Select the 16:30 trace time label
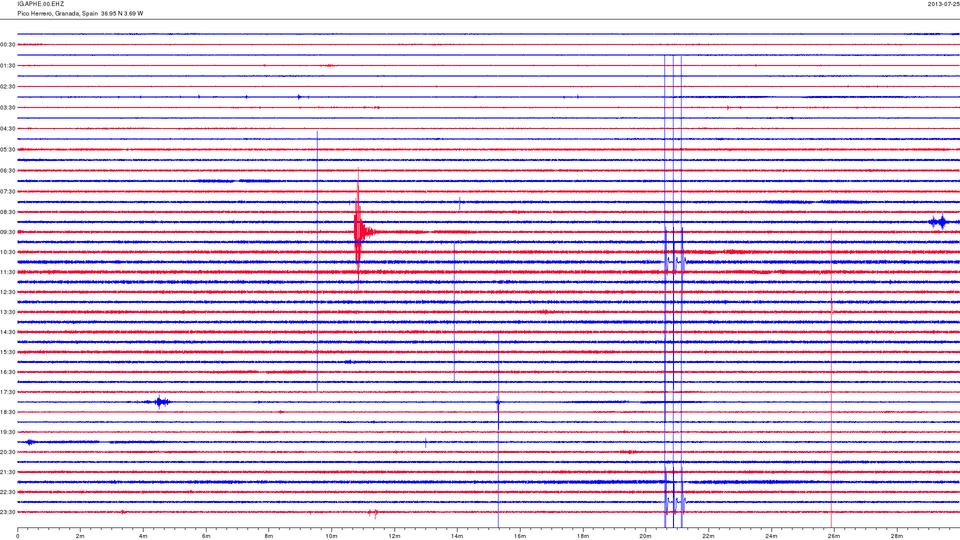This screenshot has width=960, height=540. pos(8,372)
